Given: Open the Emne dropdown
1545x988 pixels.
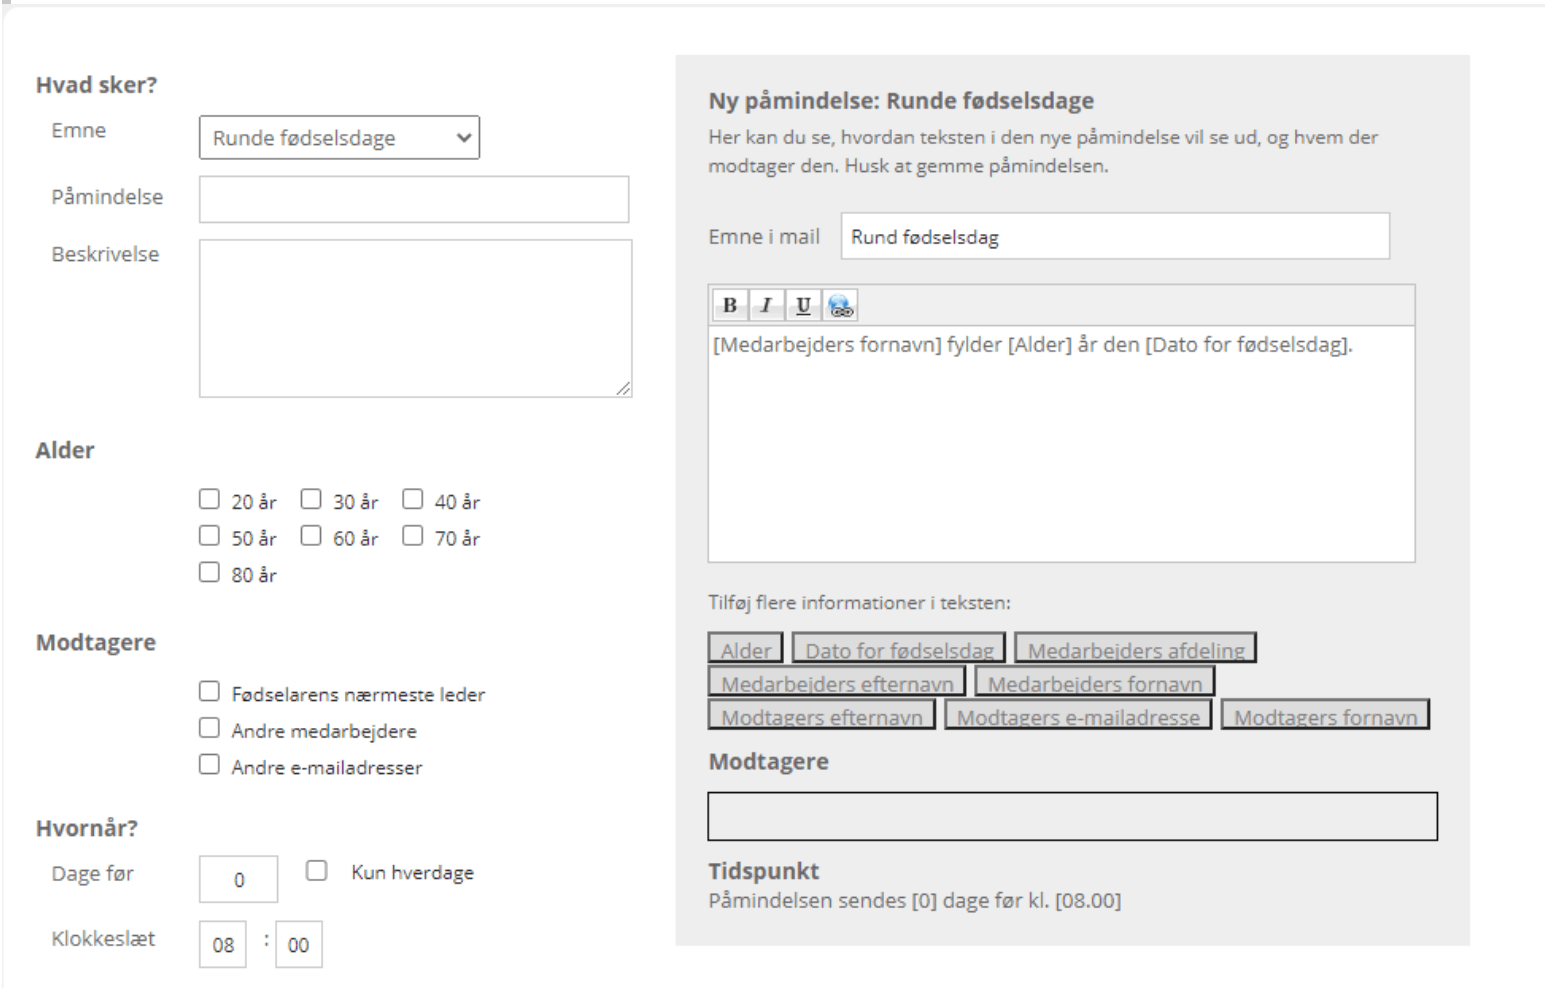Looking at the screenshot, I should tap(339, 138).
